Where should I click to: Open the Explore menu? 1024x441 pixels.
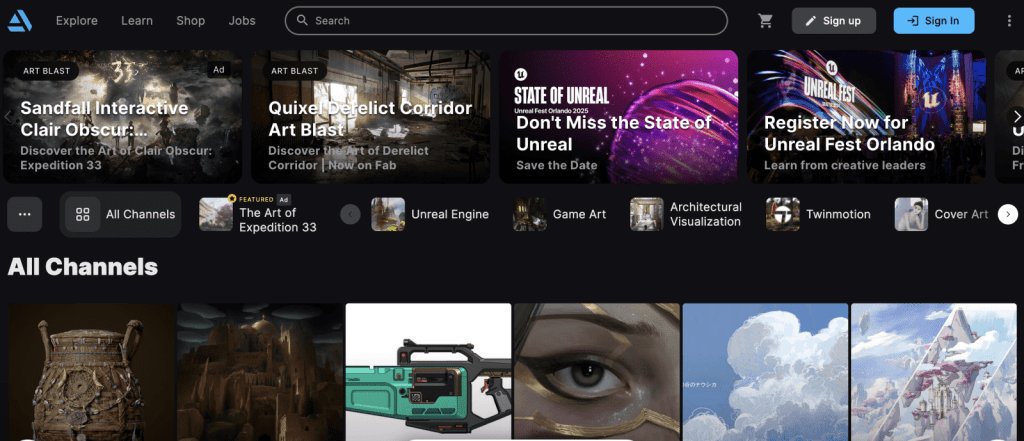(x=77, y=20)
